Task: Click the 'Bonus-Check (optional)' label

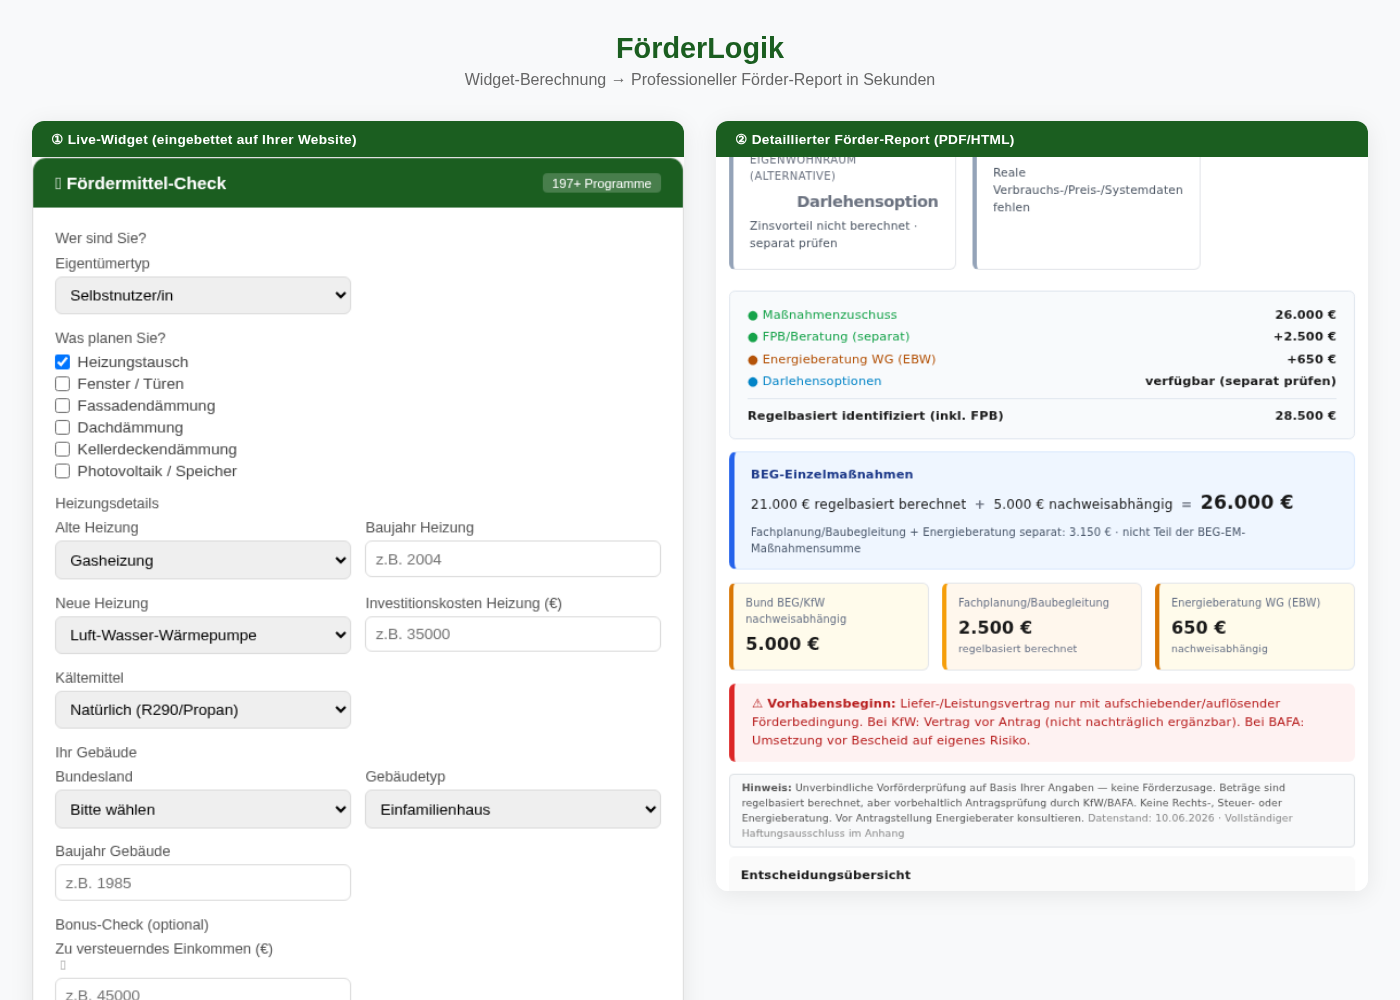Action: click(x=132, y=925)
